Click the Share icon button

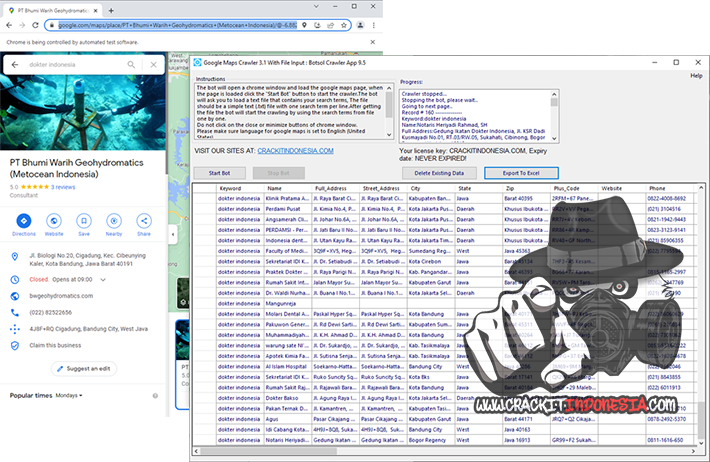click(x=144, y=220)
